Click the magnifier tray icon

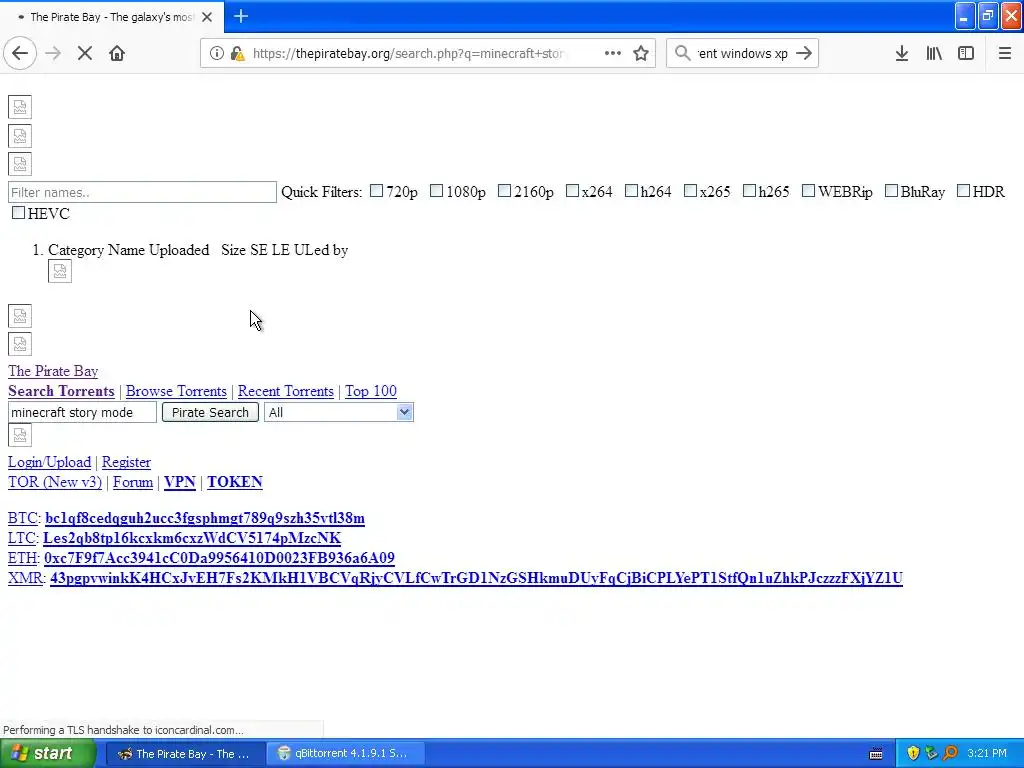point(950,753)
